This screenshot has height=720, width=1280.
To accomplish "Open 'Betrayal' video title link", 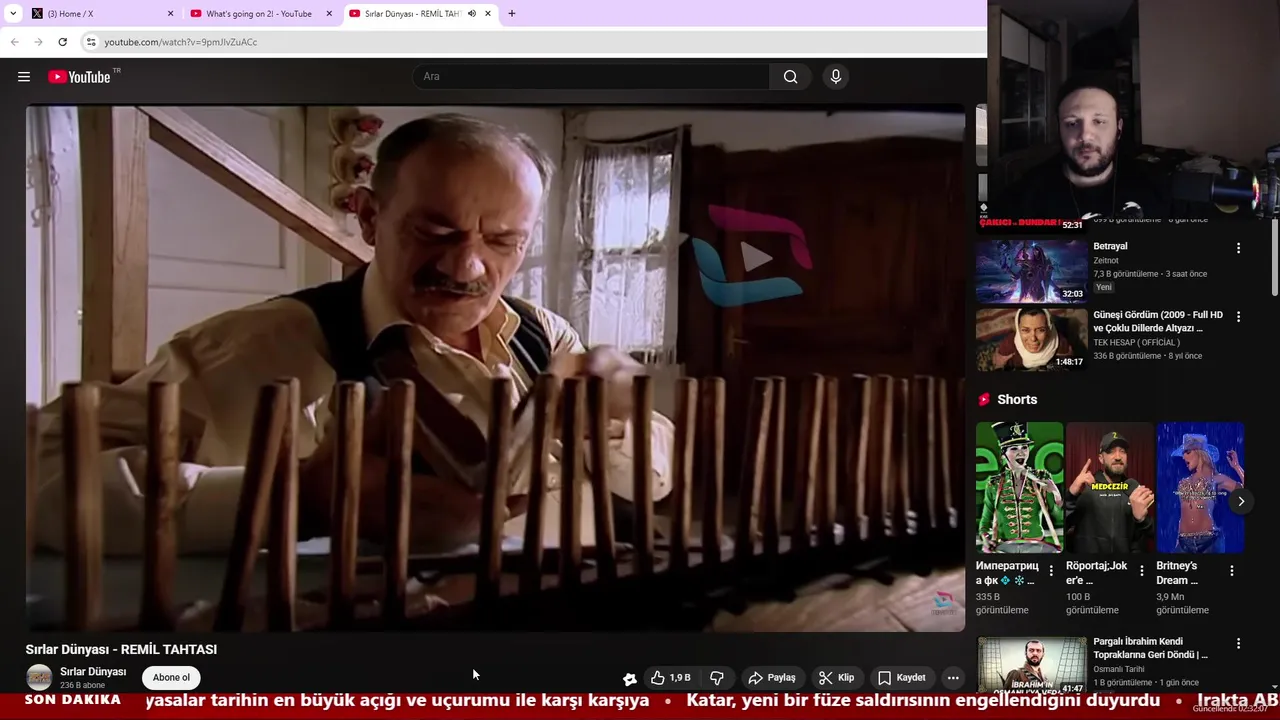I will coord(1110,246).
